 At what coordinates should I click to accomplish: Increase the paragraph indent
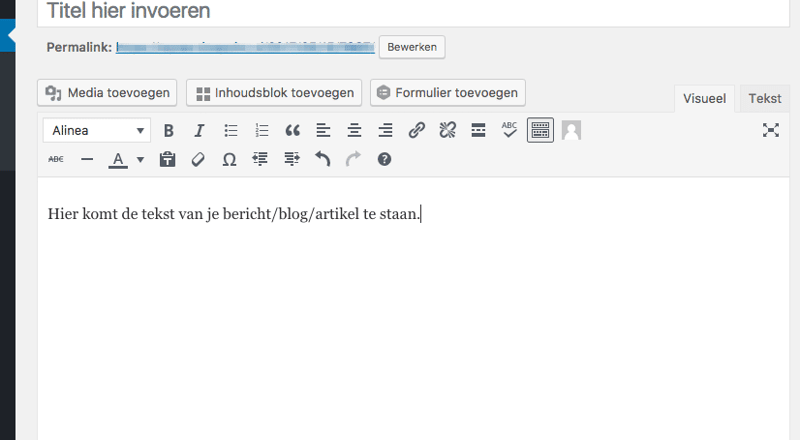point(292,159)
